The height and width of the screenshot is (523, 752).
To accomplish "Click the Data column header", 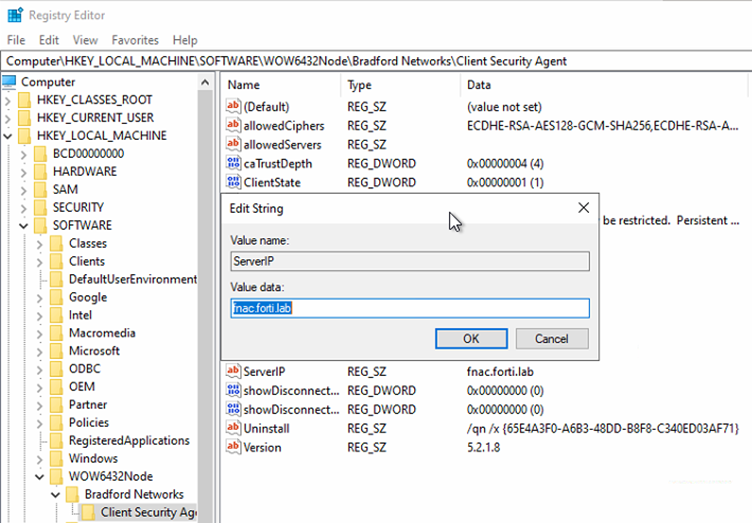I will pyautogui.click(x=479, y=85).
